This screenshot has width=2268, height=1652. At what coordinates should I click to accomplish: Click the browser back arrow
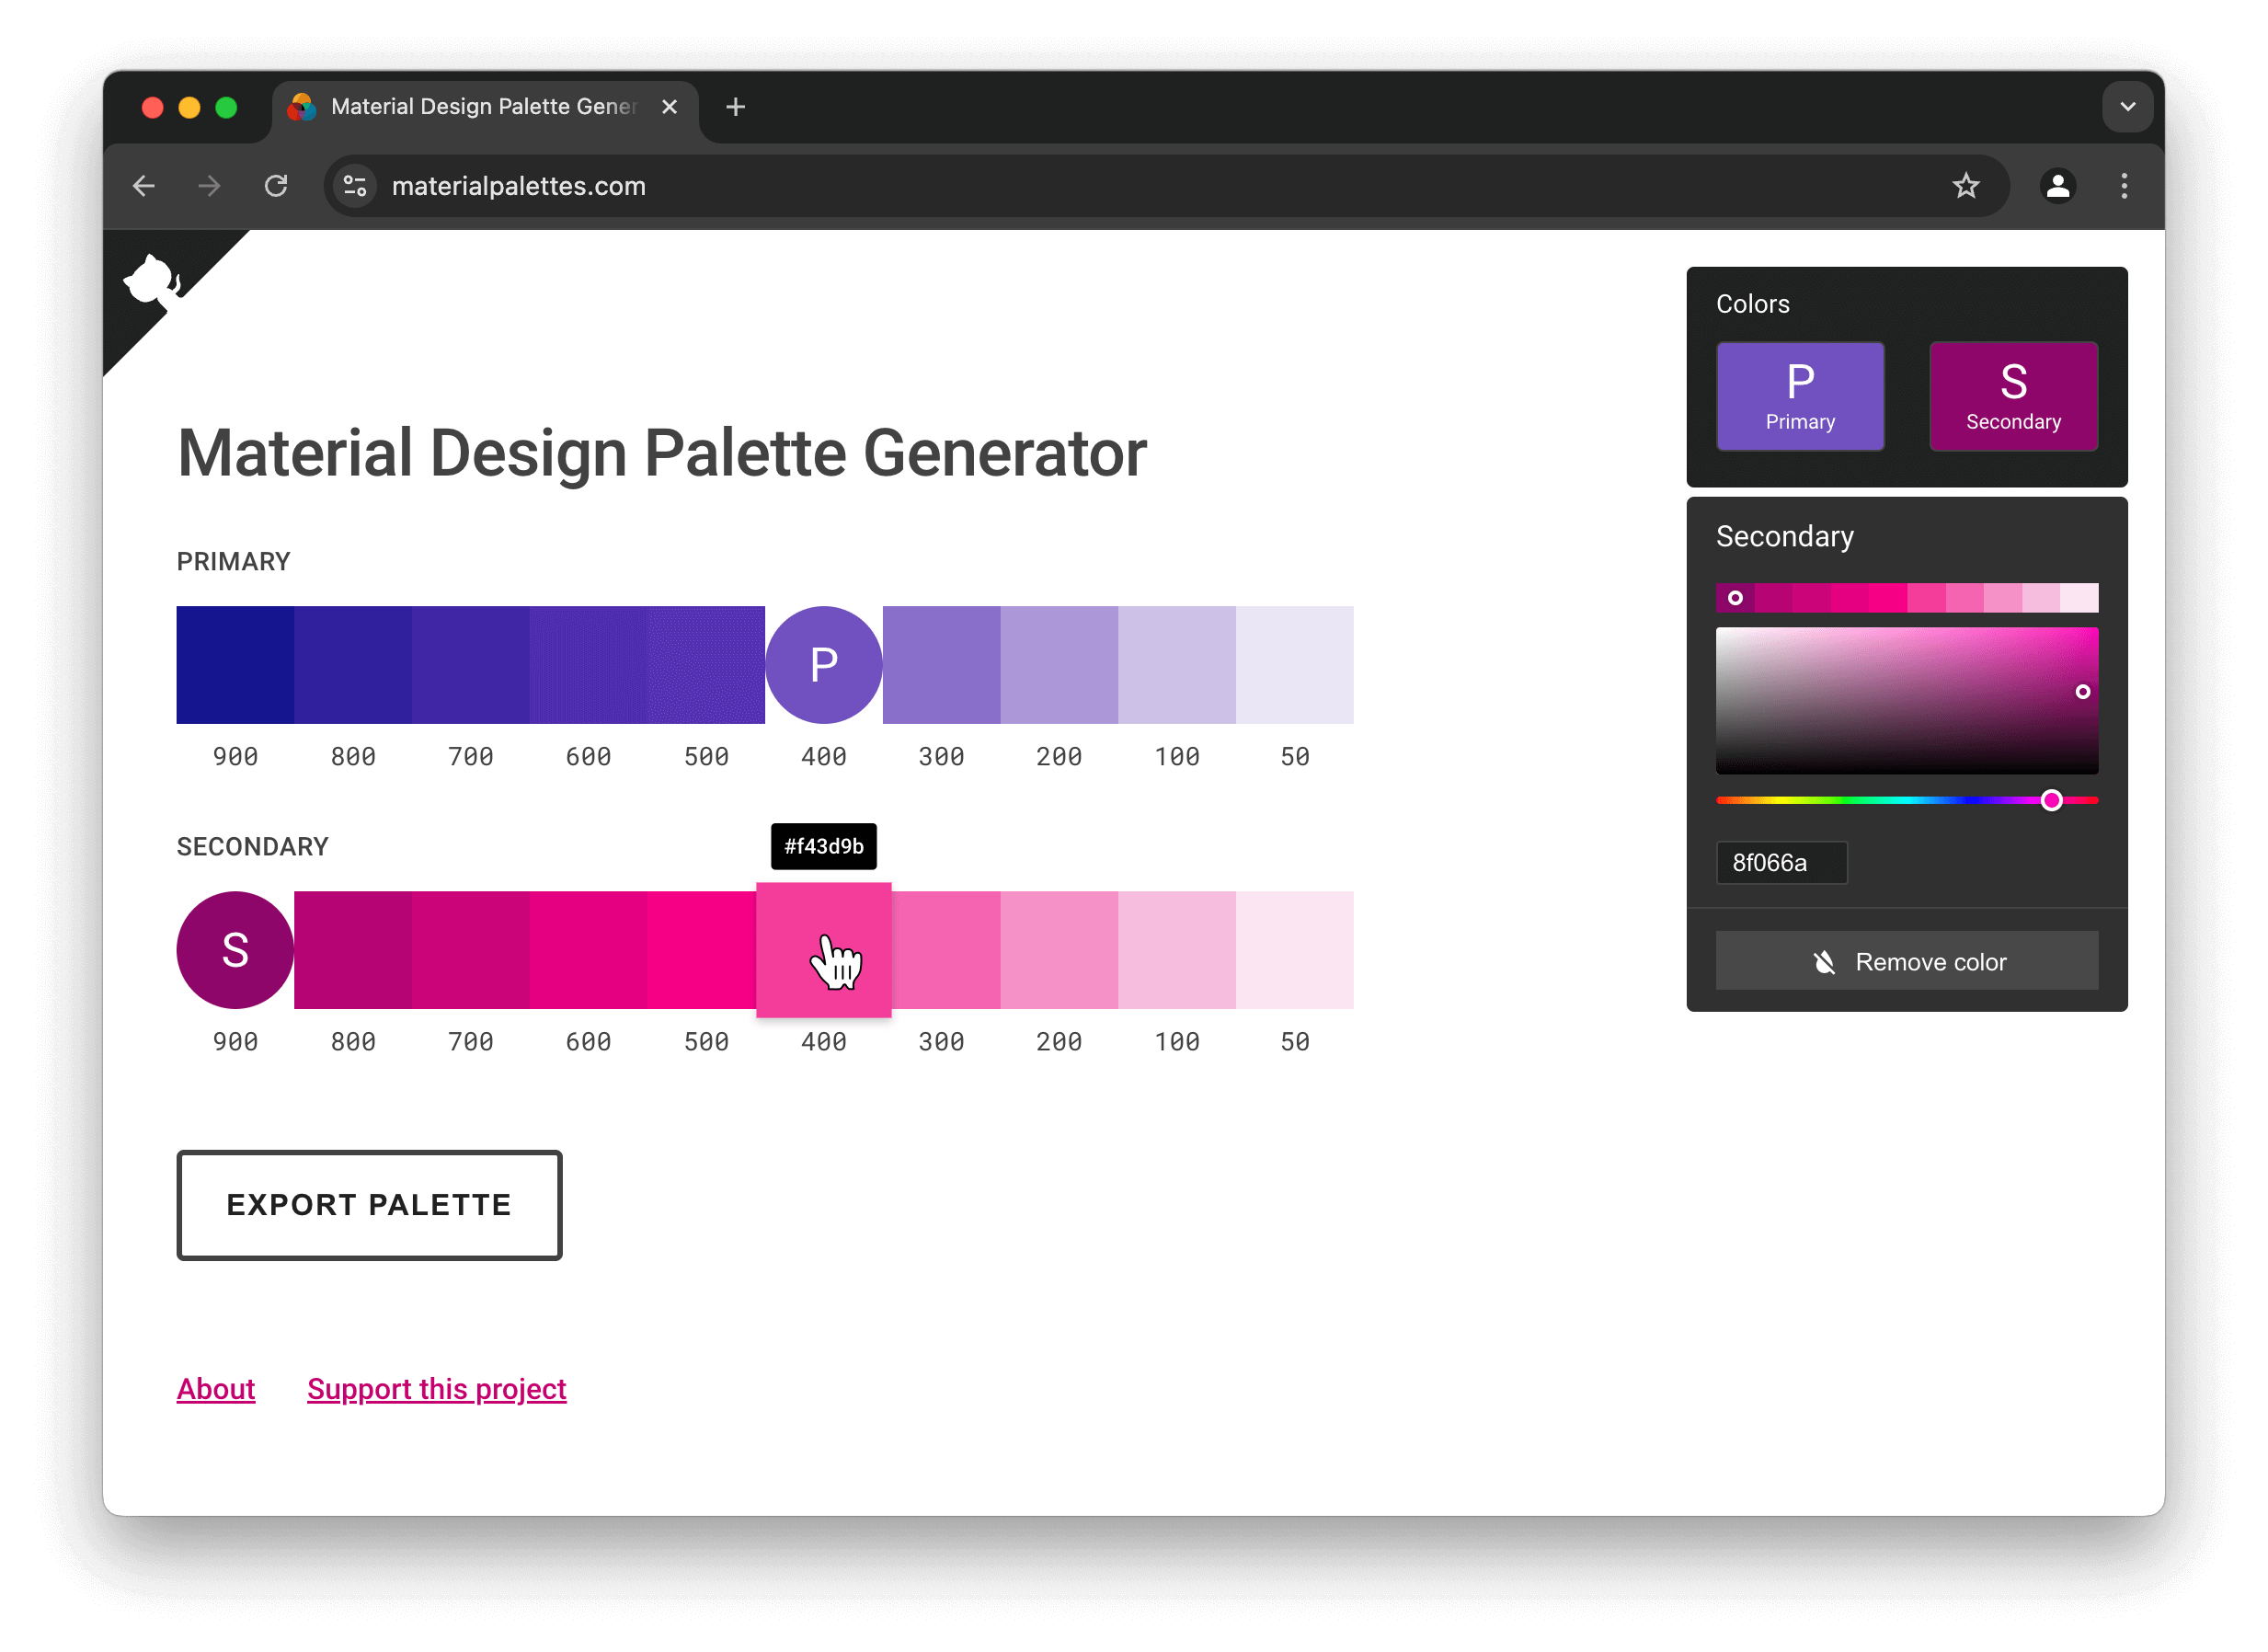pos(144,186)
